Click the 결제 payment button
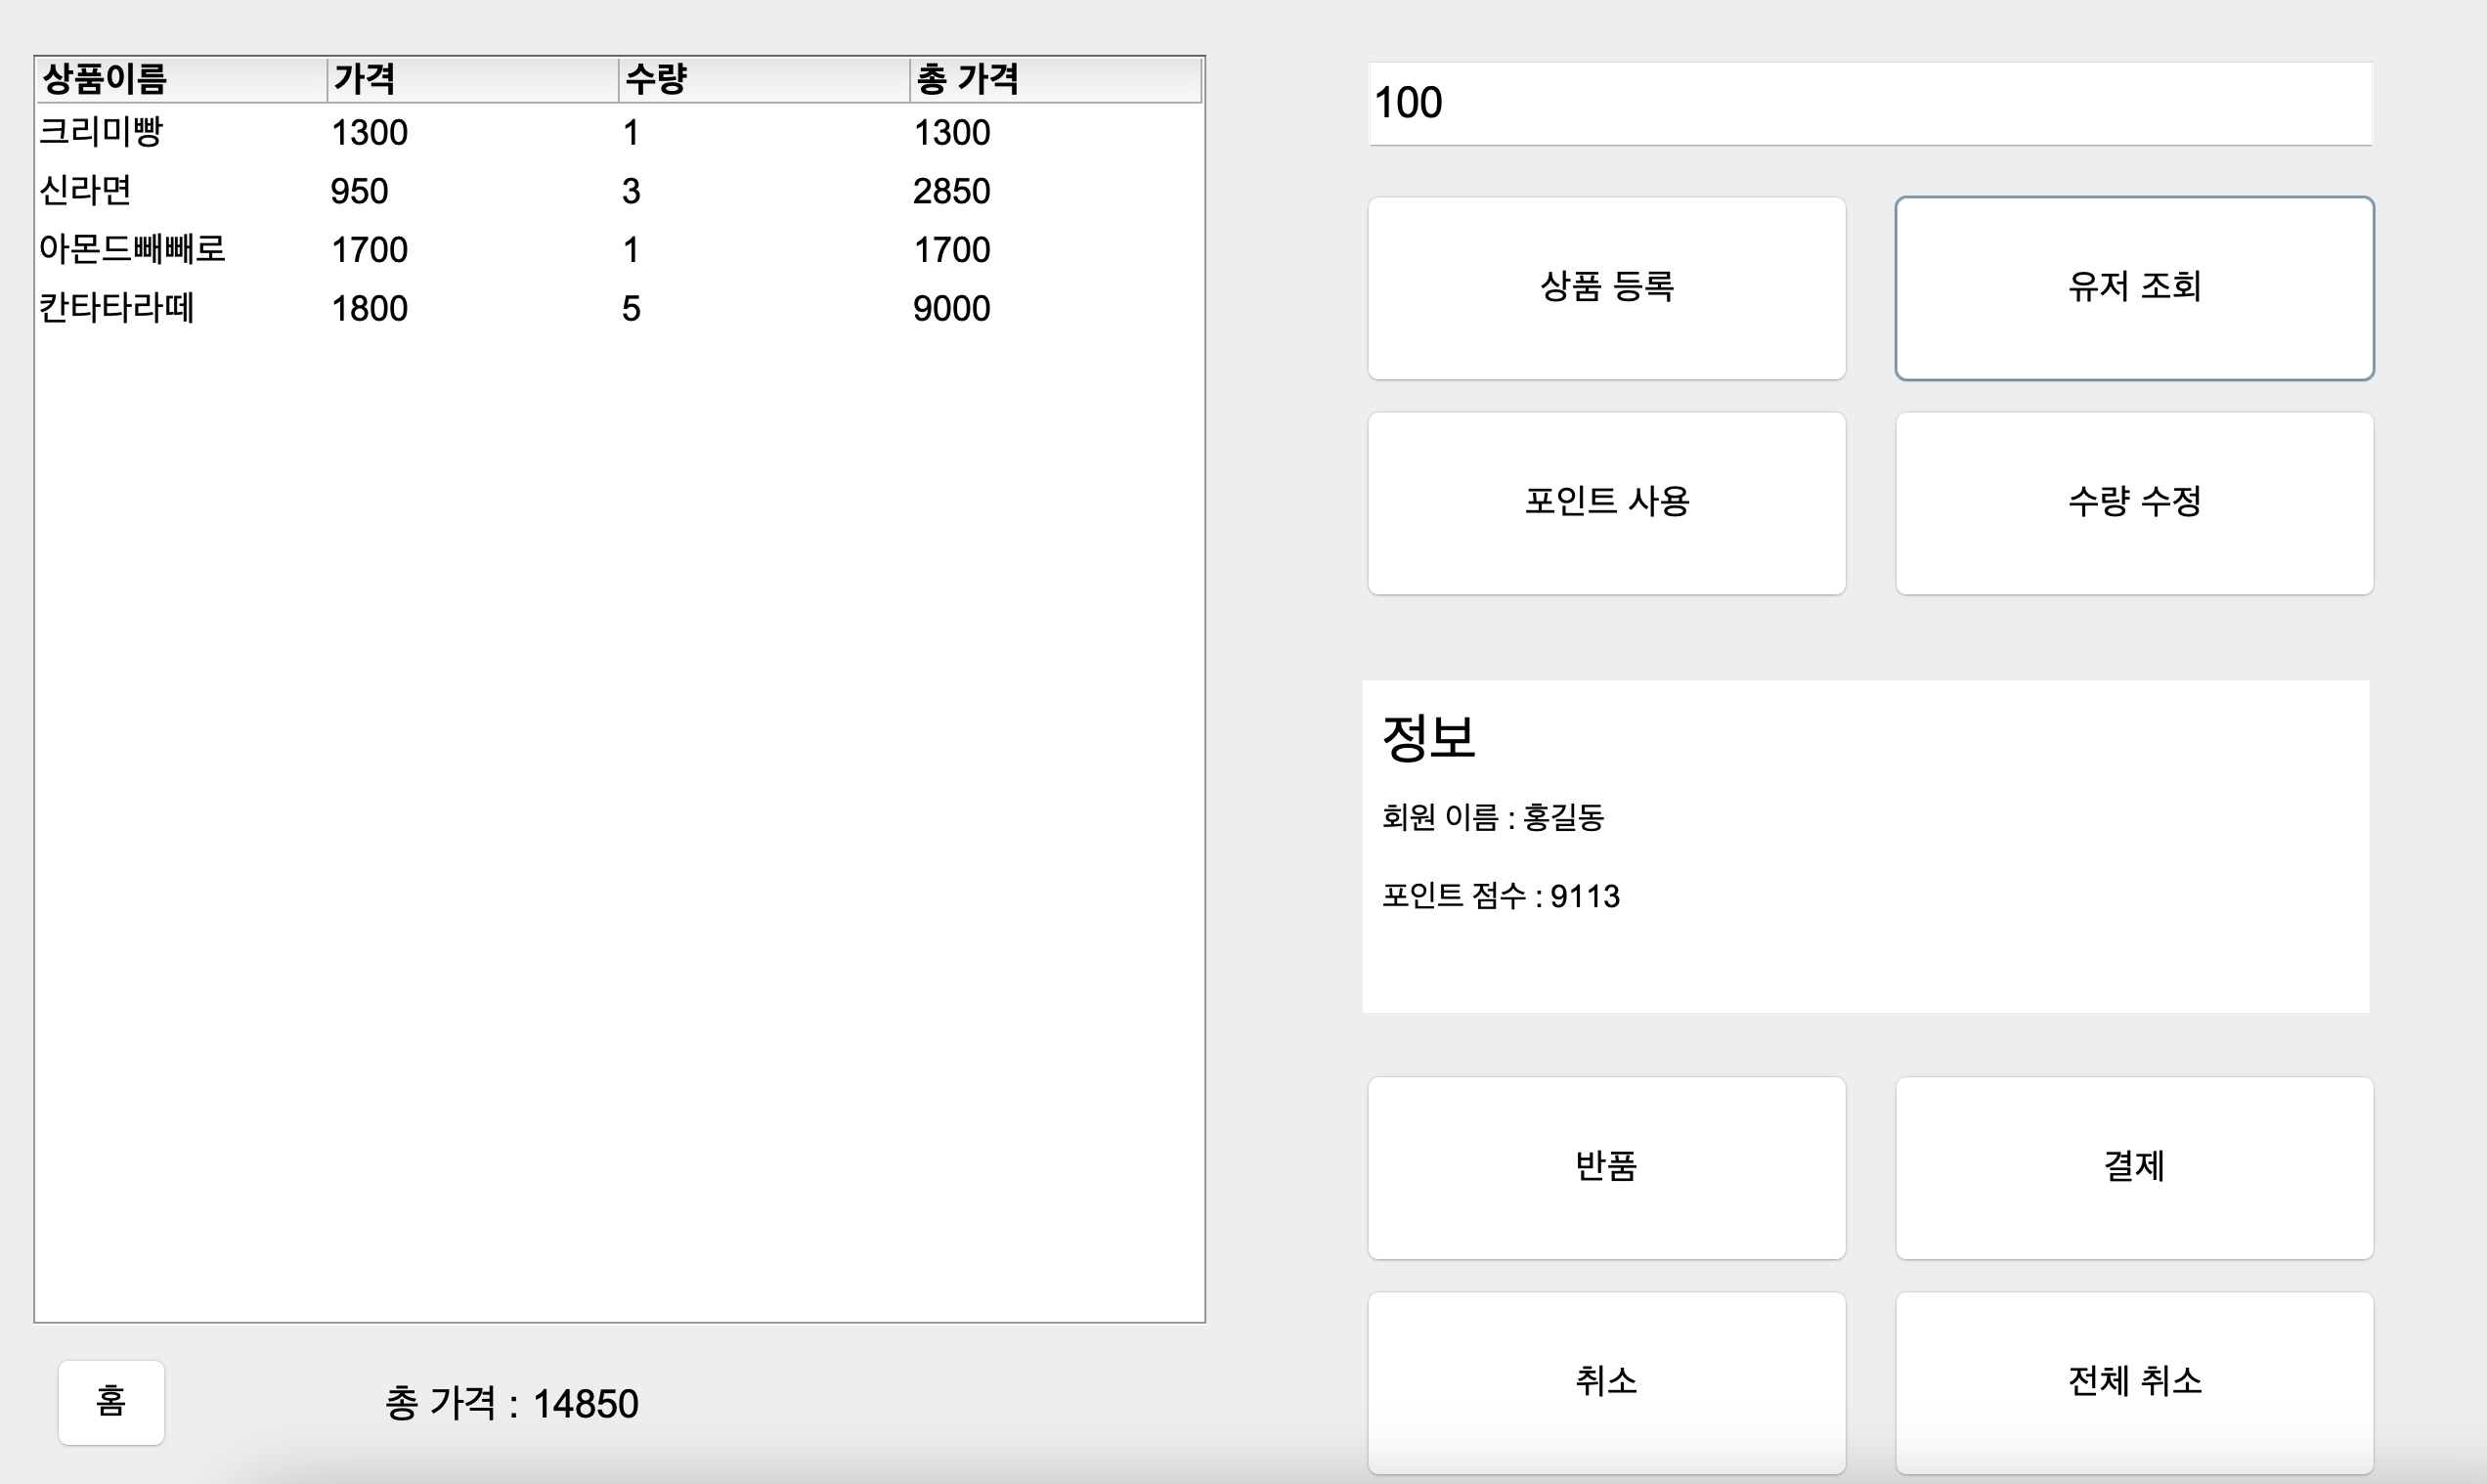The image size is (2487, 1484). point(2133,1167)
